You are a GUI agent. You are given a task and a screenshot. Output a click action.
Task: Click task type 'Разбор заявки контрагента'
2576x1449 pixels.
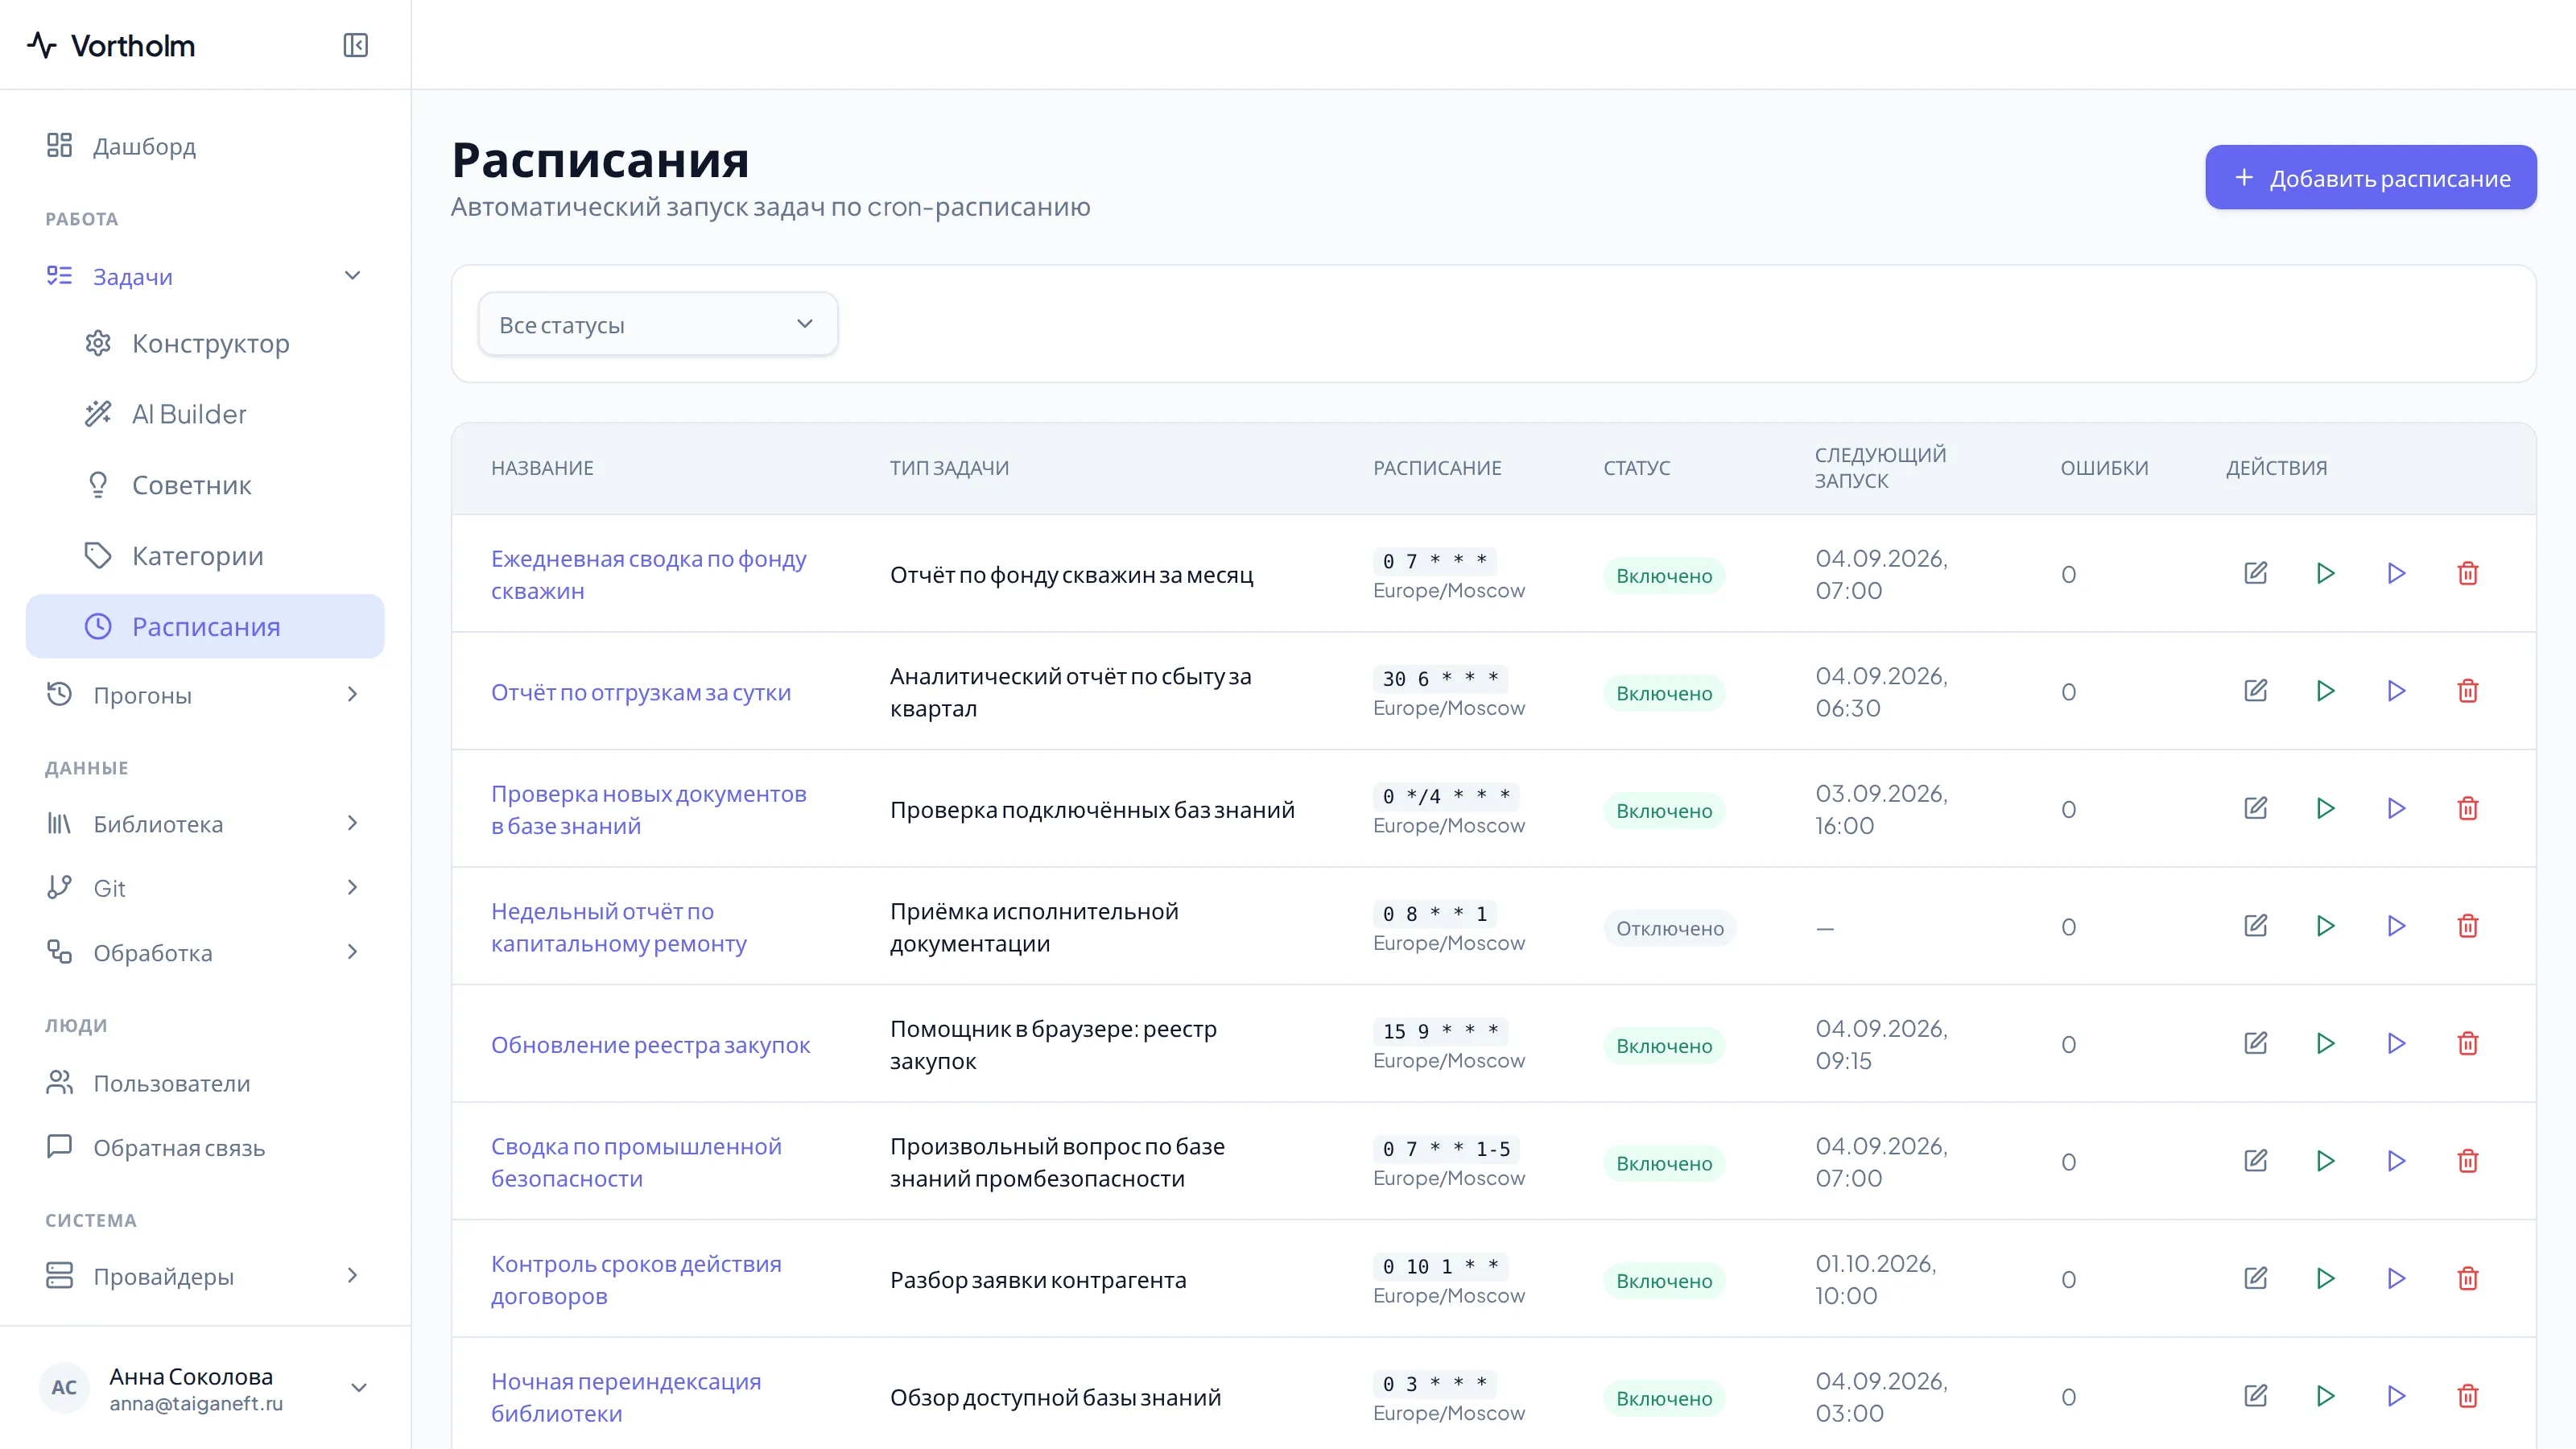1038,1279
